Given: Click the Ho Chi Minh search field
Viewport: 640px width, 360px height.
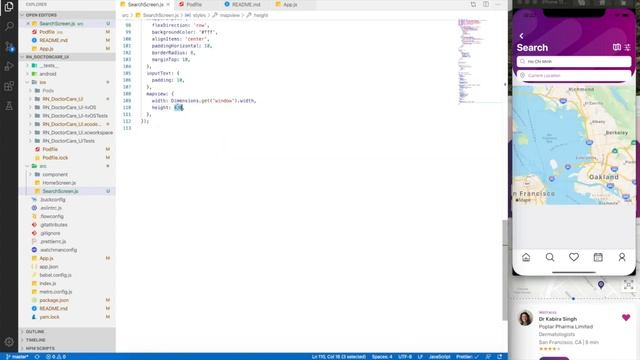Looking at the screenshot, I should tap(574, 61).
